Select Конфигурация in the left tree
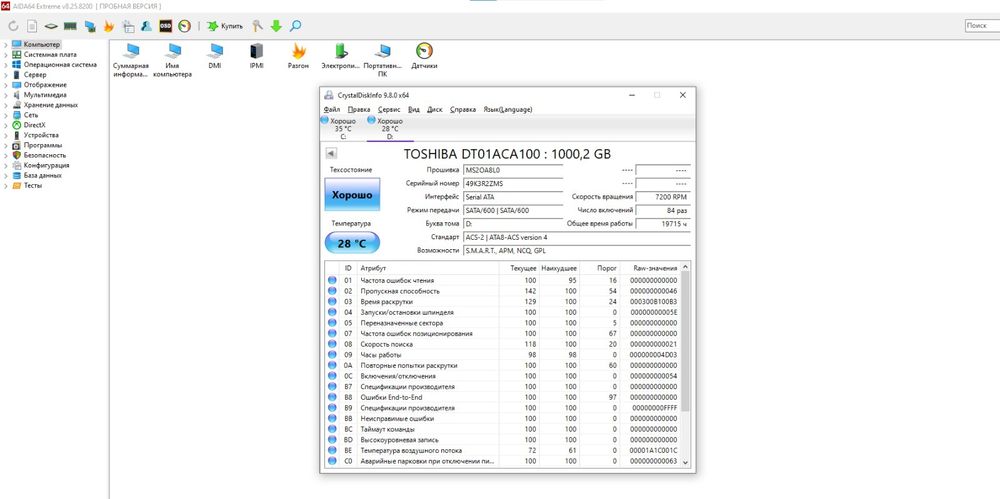Viewport: 1000px width, 499px height. [x=46, y=165]
